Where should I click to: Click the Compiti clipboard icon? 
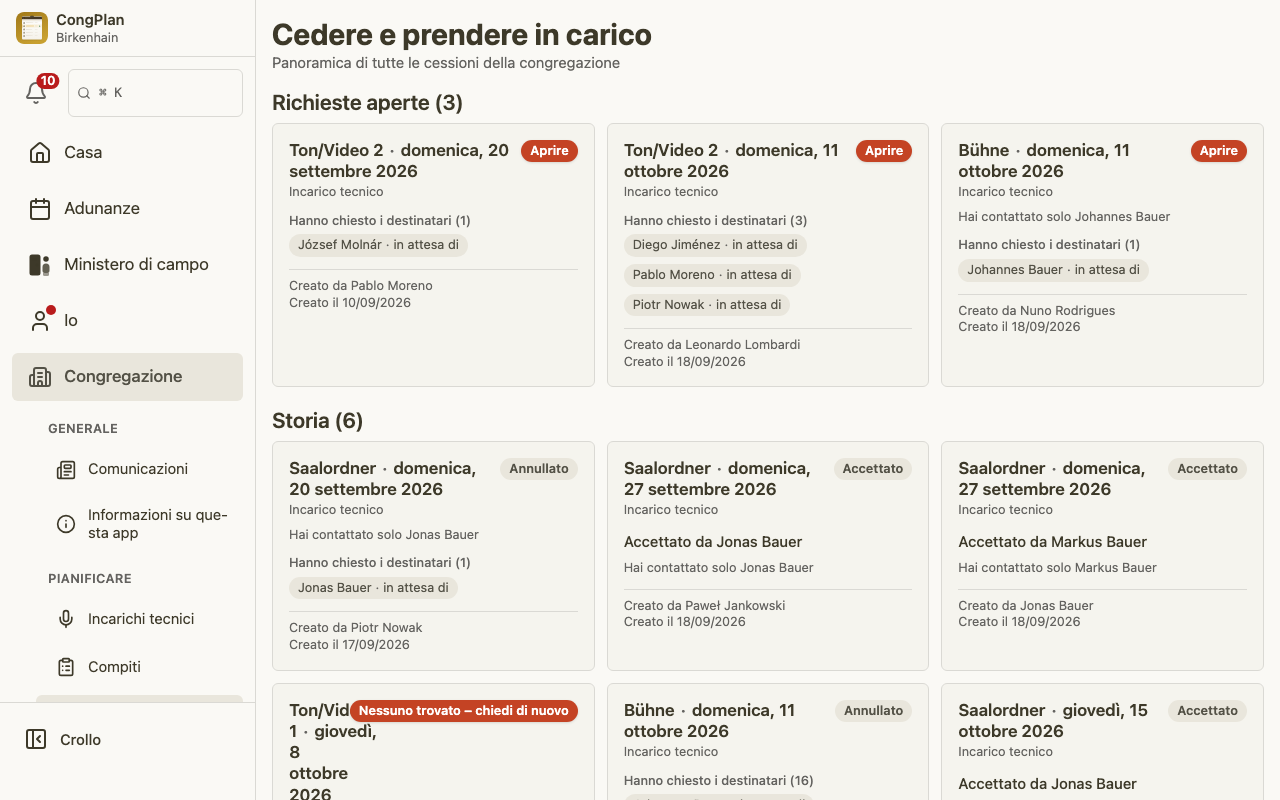(x=66, y=667)
